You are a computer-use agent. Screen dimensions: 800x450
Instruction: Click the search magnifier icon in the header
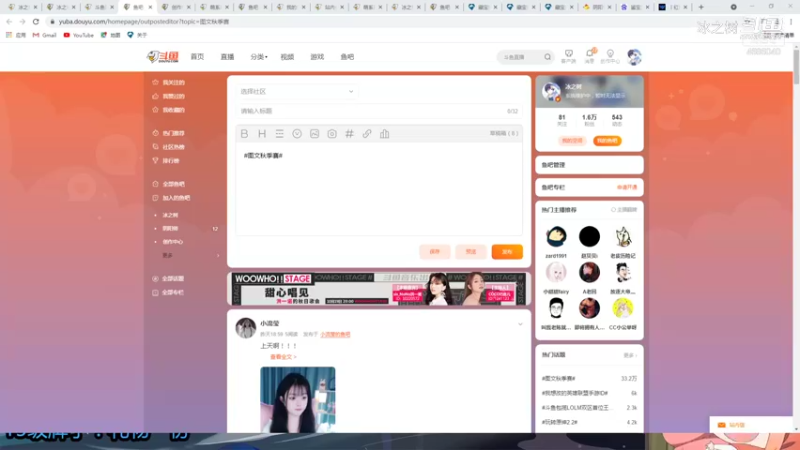point(547,57)
